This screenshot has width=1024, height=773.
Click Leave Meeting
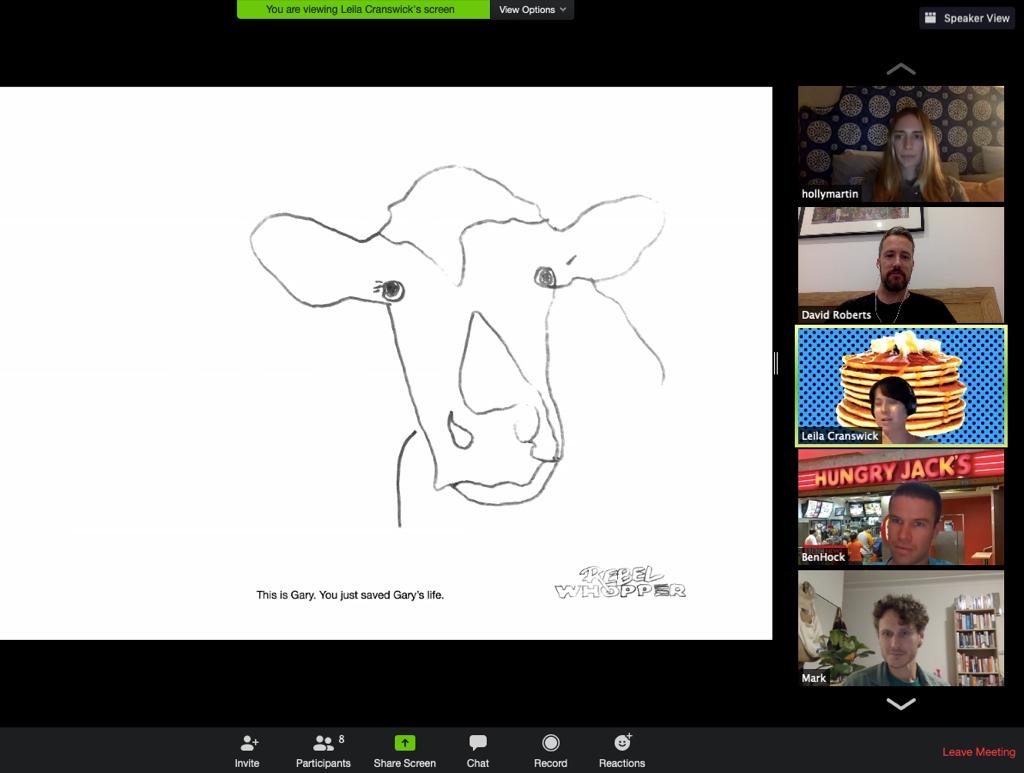[978, 752]
